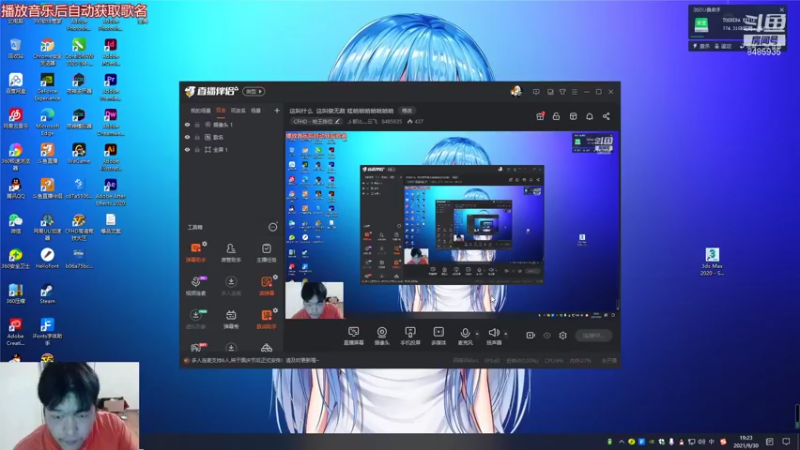Add a 摄像头 camera source from bottom bar
This screenshot has height=450, width=800.
(382, 336)
